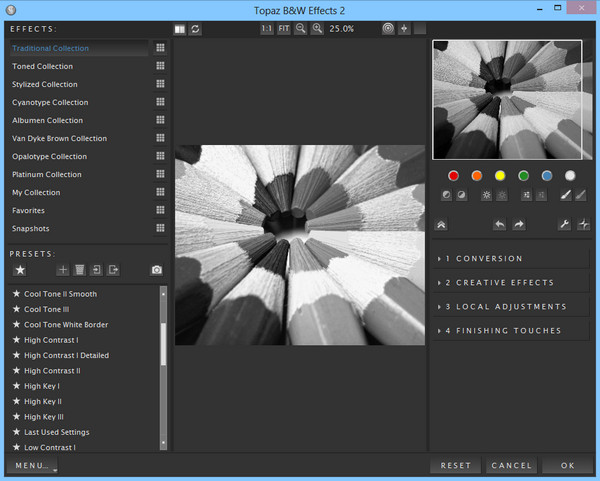Click the navigator preview thumbnail
The width and height of the screenshot is (600, 481).
(x=507, y=100)
